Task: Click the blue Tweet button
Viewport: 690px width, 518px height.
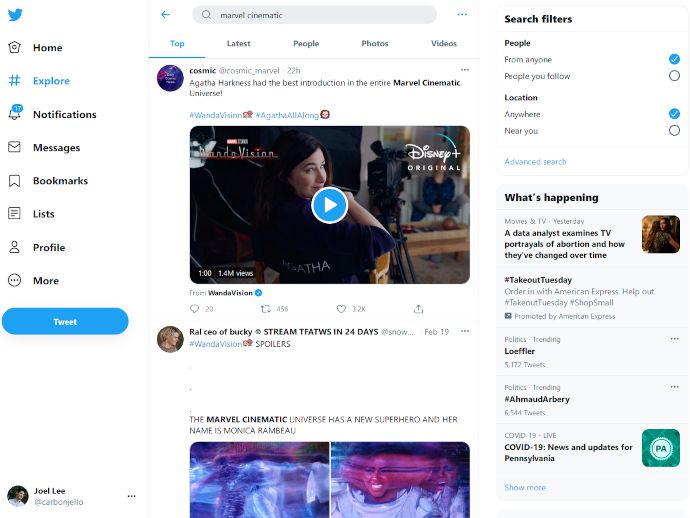Action: (x=65, y=322)
